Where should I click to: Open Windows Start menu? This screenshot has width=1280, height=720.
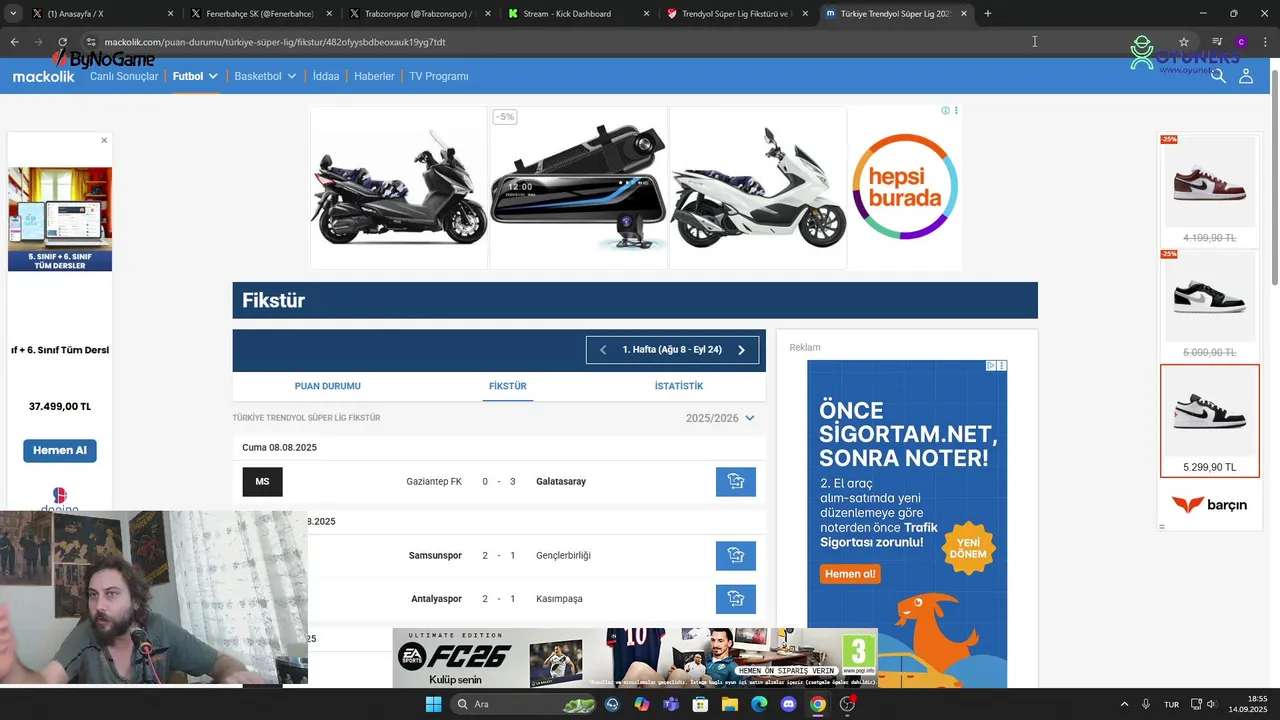click(433, 704)
